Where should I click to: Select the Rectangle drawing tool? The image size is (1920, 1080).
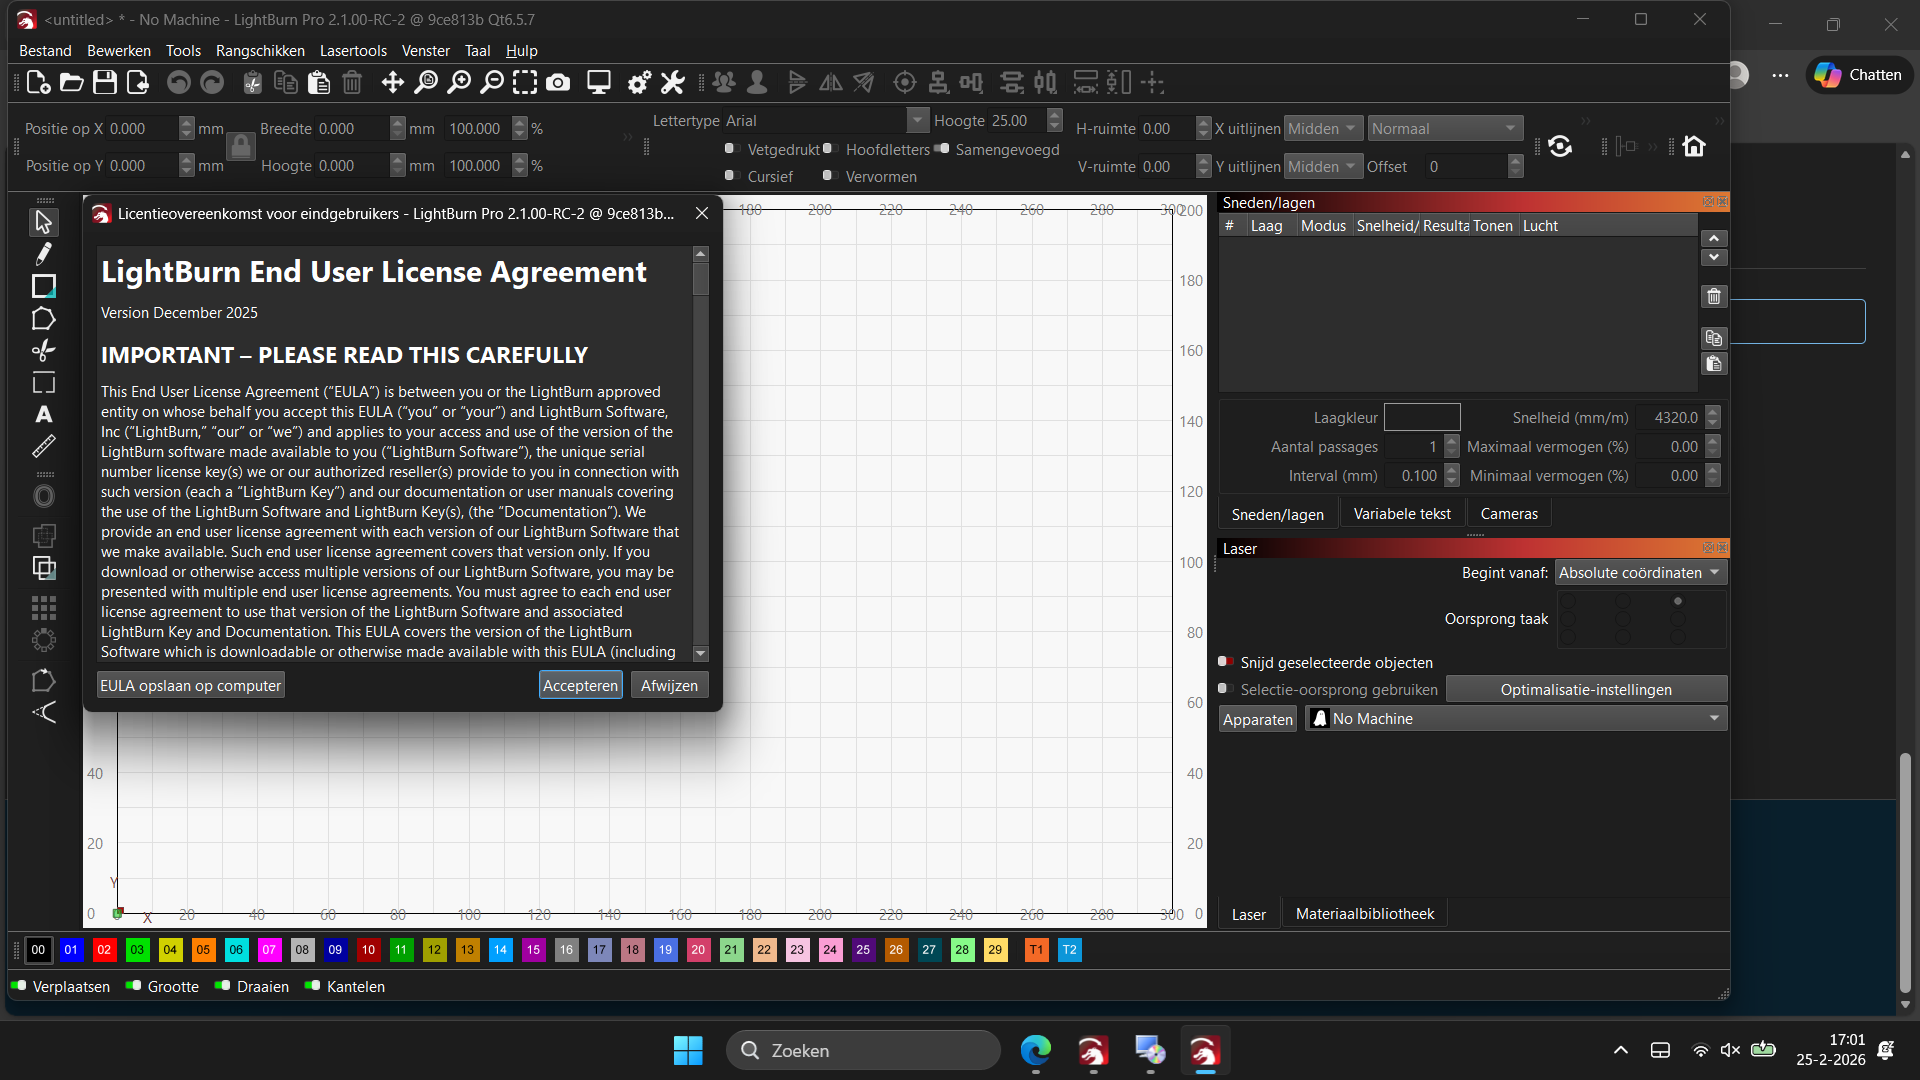coord(43,286)
